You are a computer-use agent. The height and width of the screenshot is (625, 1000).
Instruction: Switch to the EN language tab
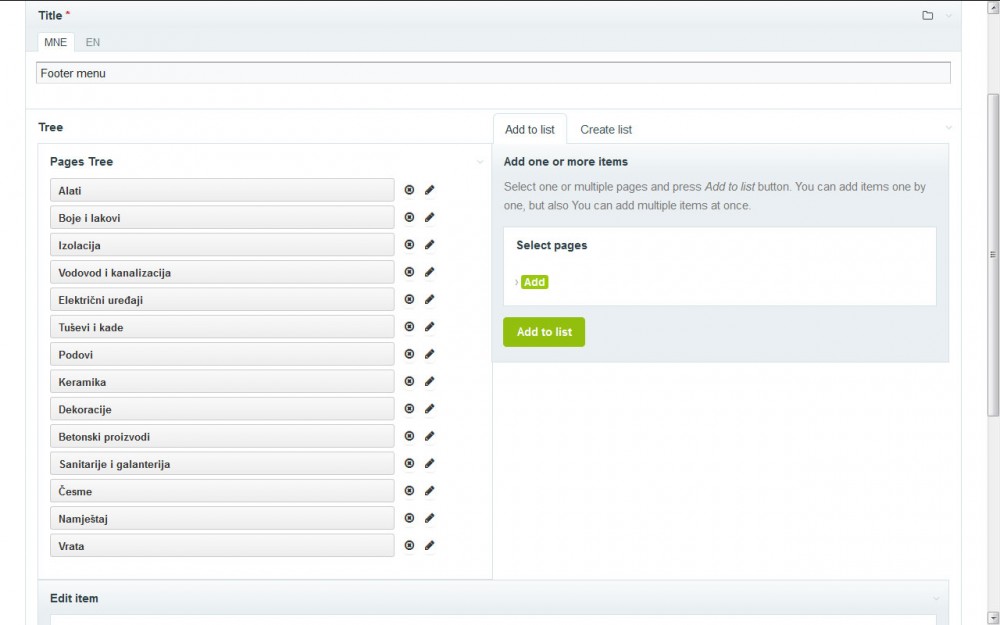click(93, 42)
